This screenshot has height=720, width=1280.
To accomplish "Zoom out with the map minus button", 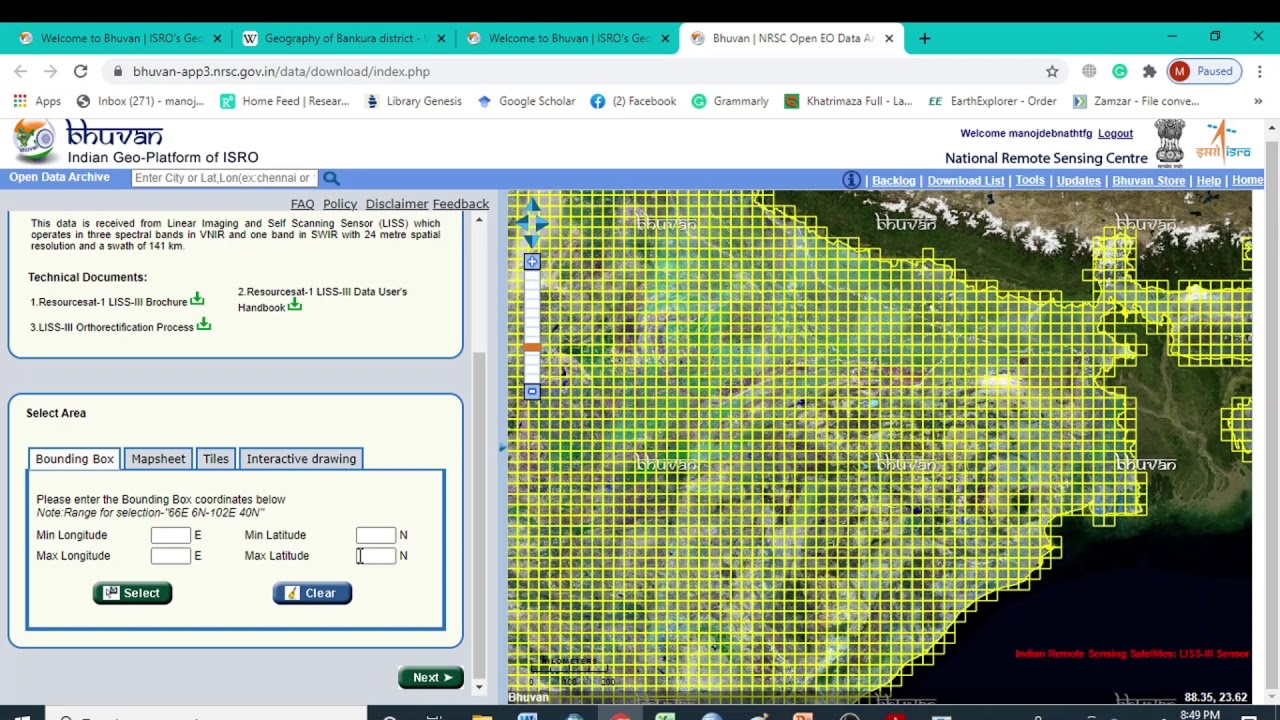I will click(532, 392).
